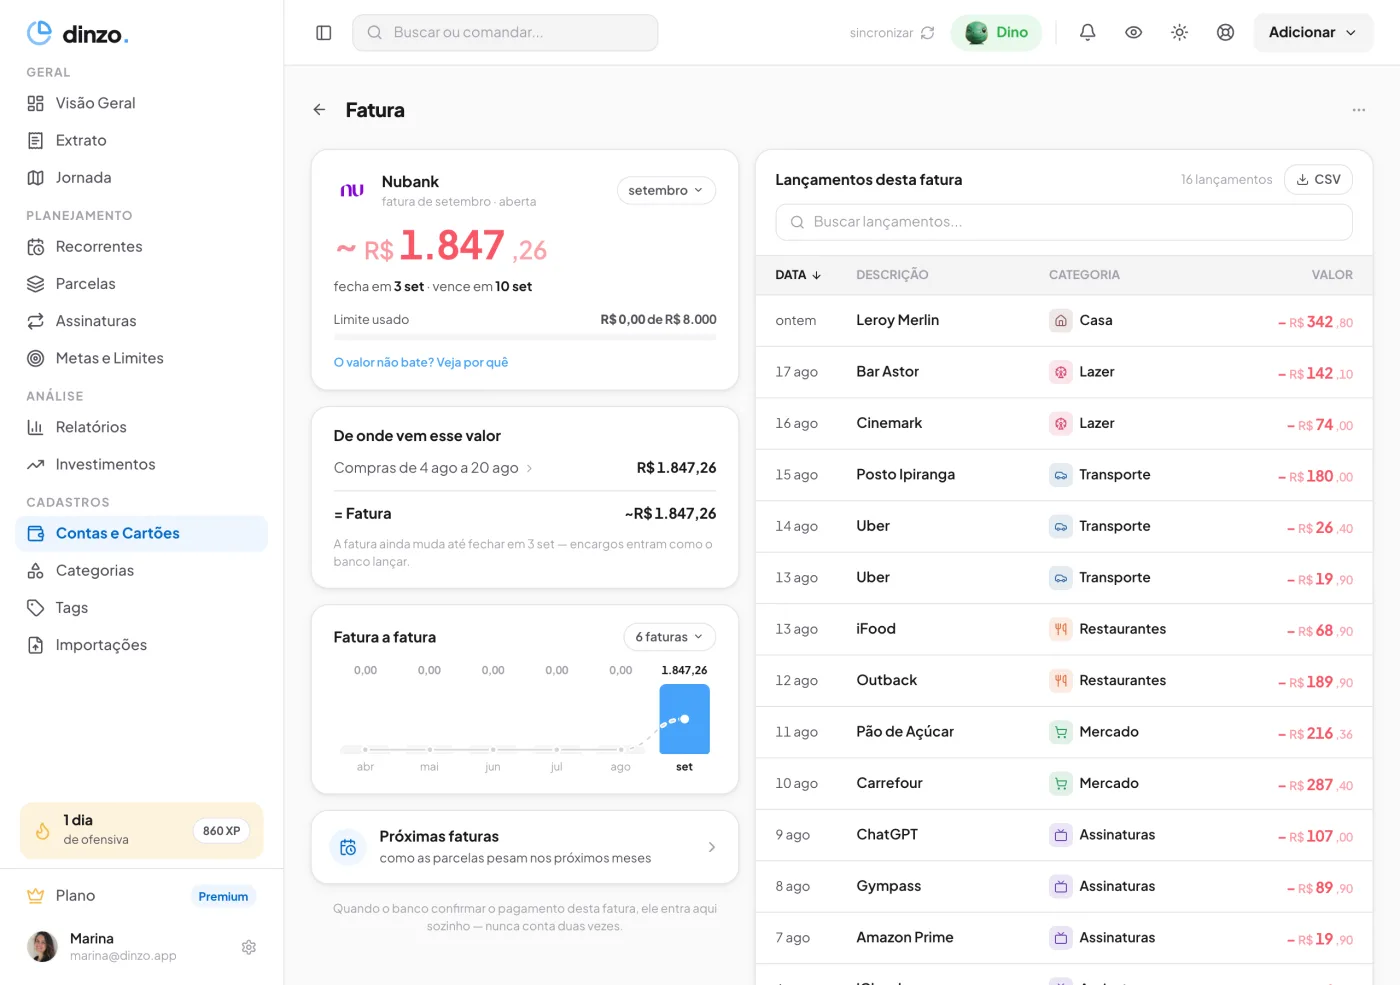Viewport: 1400px width, 985px height.
Task: Export entries with the CSV button
Action: click(x=1318, y=180)
